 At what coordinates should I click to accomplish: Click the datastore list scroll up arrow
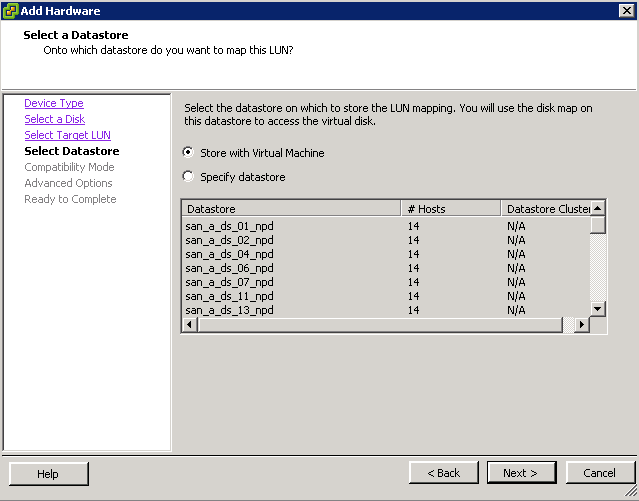[597, 208]
